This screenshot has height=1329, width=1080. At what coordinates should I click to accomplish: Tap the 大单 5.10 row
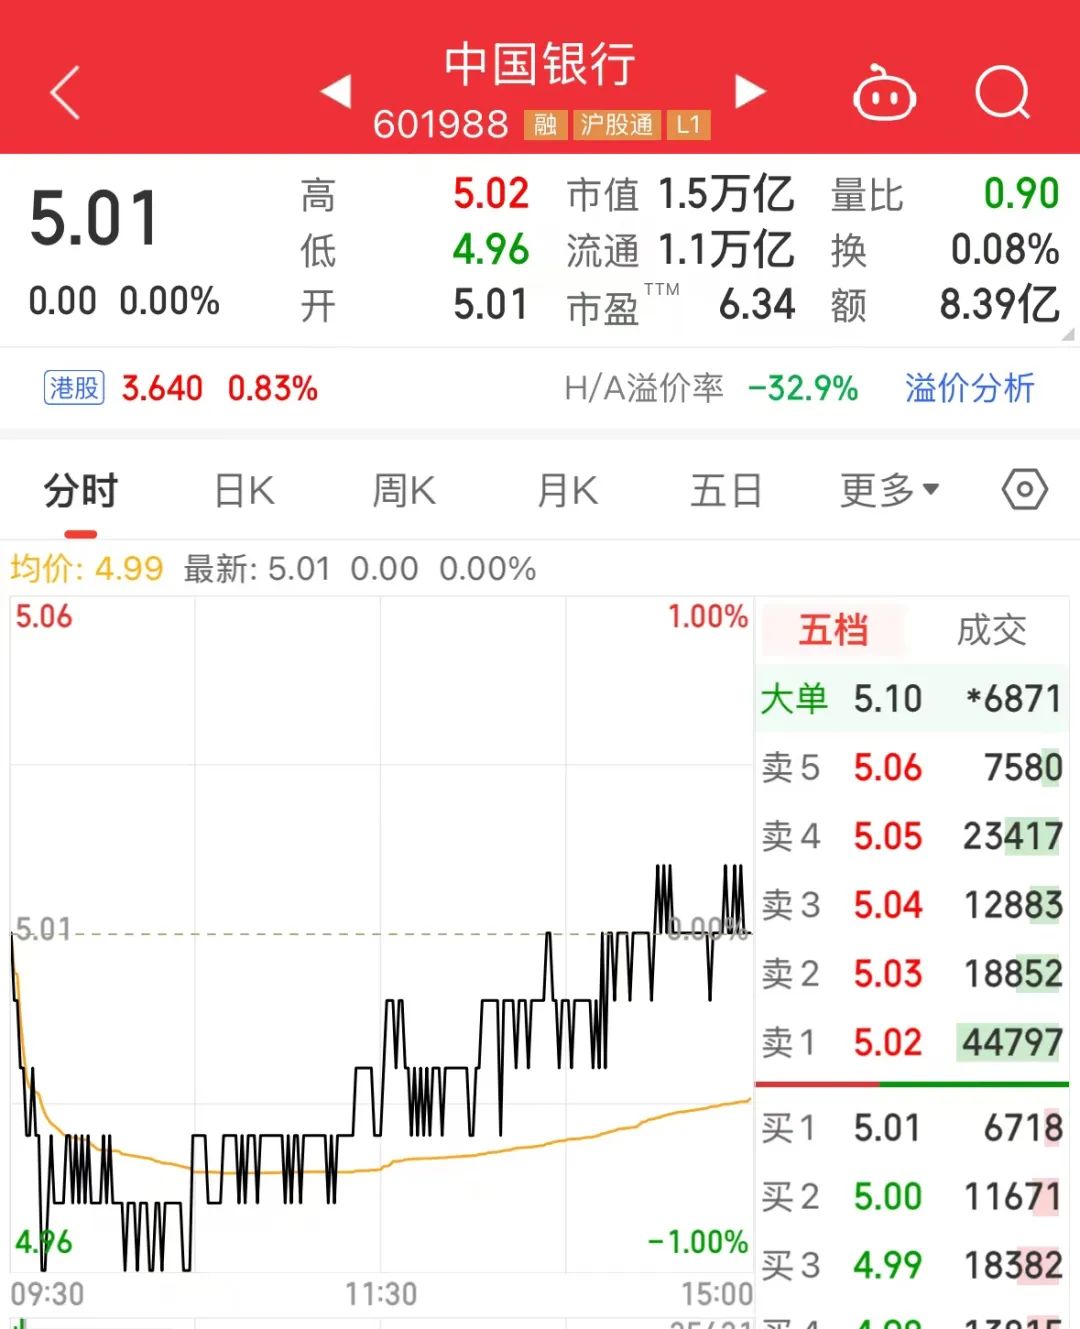[x=912, y=698]
